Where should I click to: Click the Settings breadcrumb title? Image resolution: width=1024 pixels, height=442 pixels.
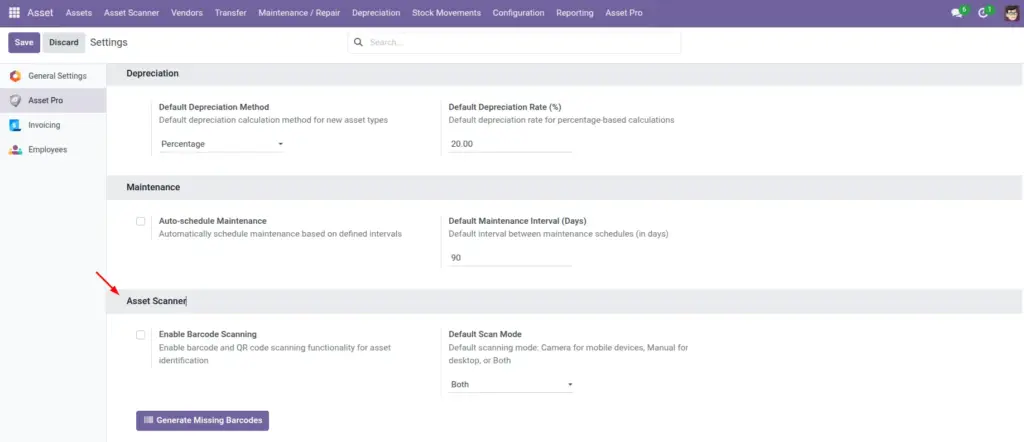(108, 42)
